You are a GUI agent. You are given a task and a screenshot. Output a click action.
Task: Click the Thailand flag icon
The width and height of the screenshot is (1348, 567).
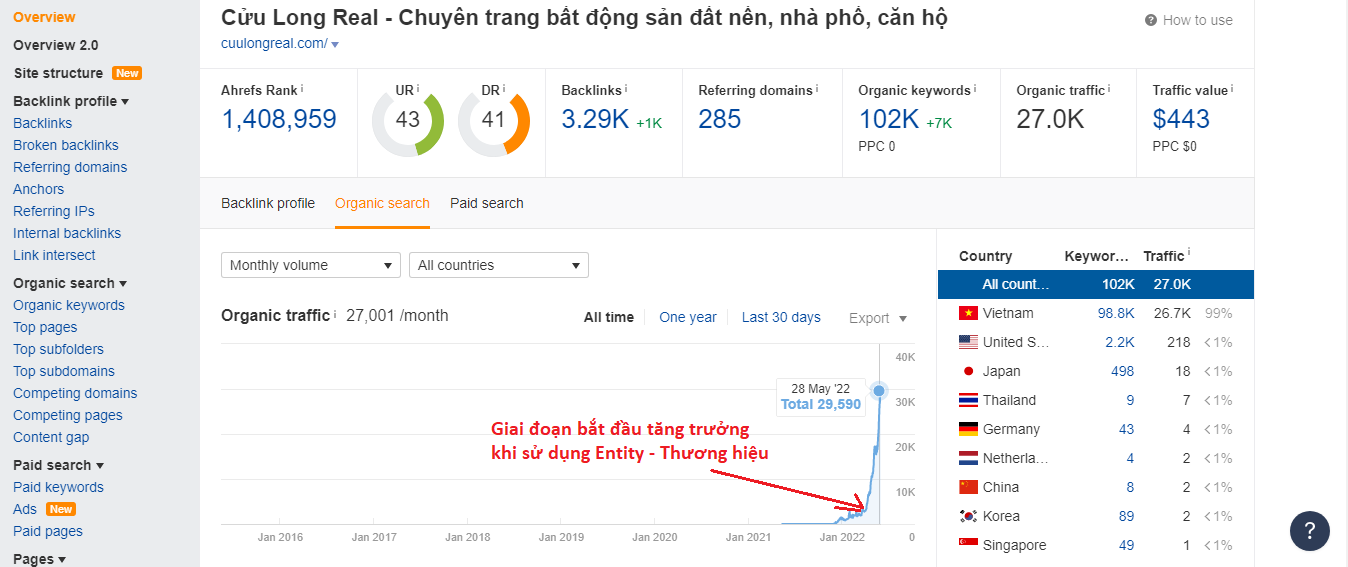(x=968, y=400)
